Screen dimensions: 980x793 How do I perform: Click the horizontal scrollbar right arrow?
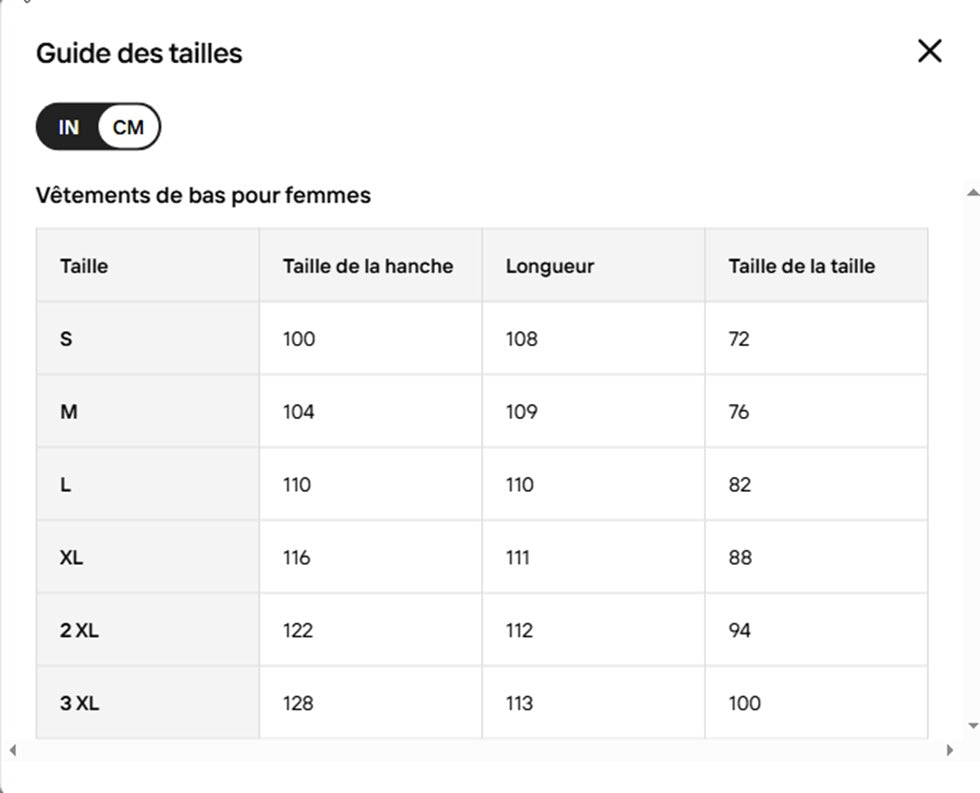tap(949, 750)
